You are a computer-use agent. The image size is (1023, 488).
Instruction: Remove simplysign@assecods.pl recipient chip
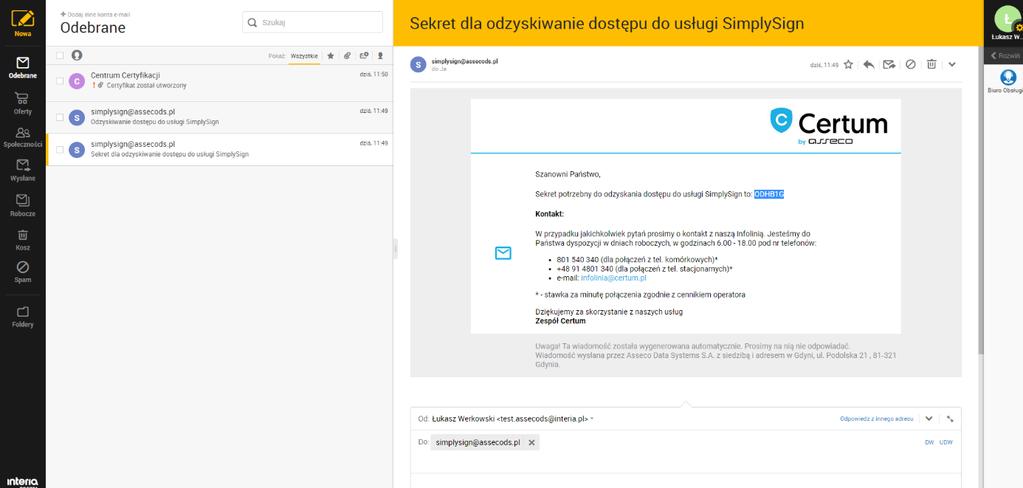pos(531,442)
